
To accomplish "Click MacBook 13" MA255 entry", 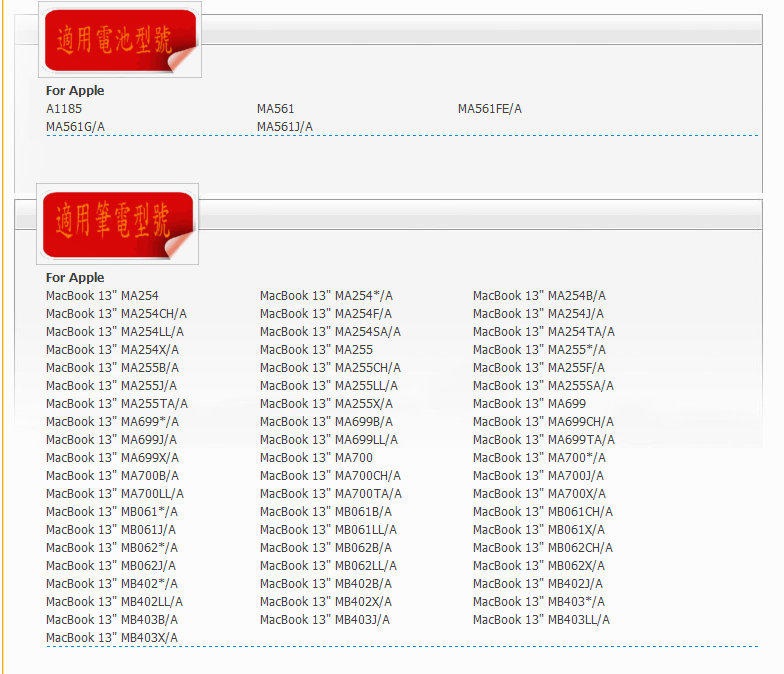I will 316,350.
